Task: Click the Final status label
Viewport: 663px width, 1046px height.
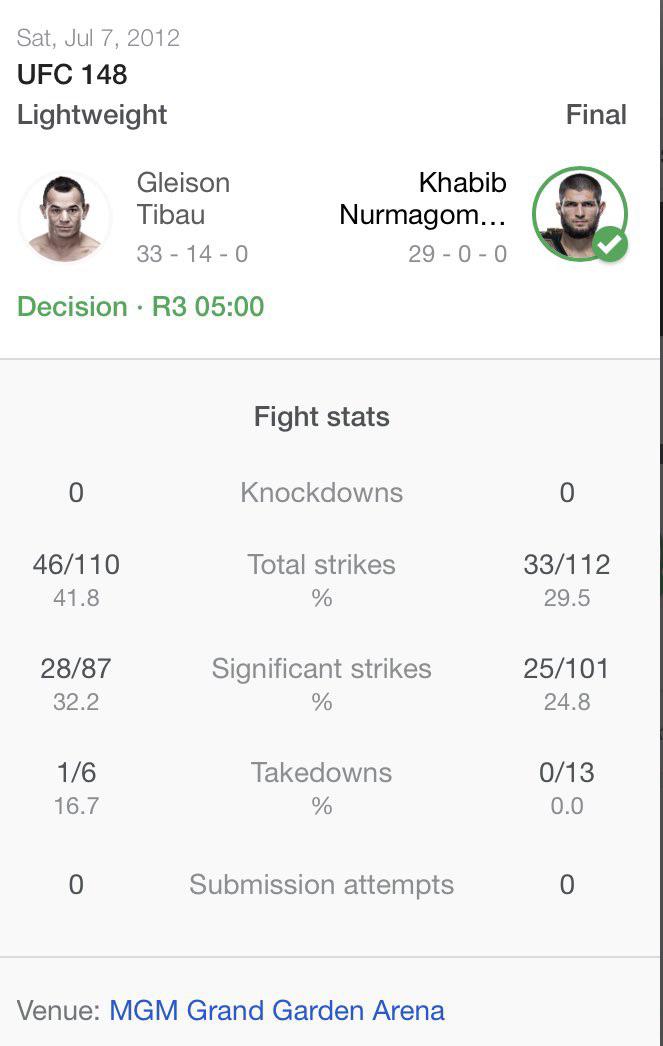Action: click(x=596, y=115)
